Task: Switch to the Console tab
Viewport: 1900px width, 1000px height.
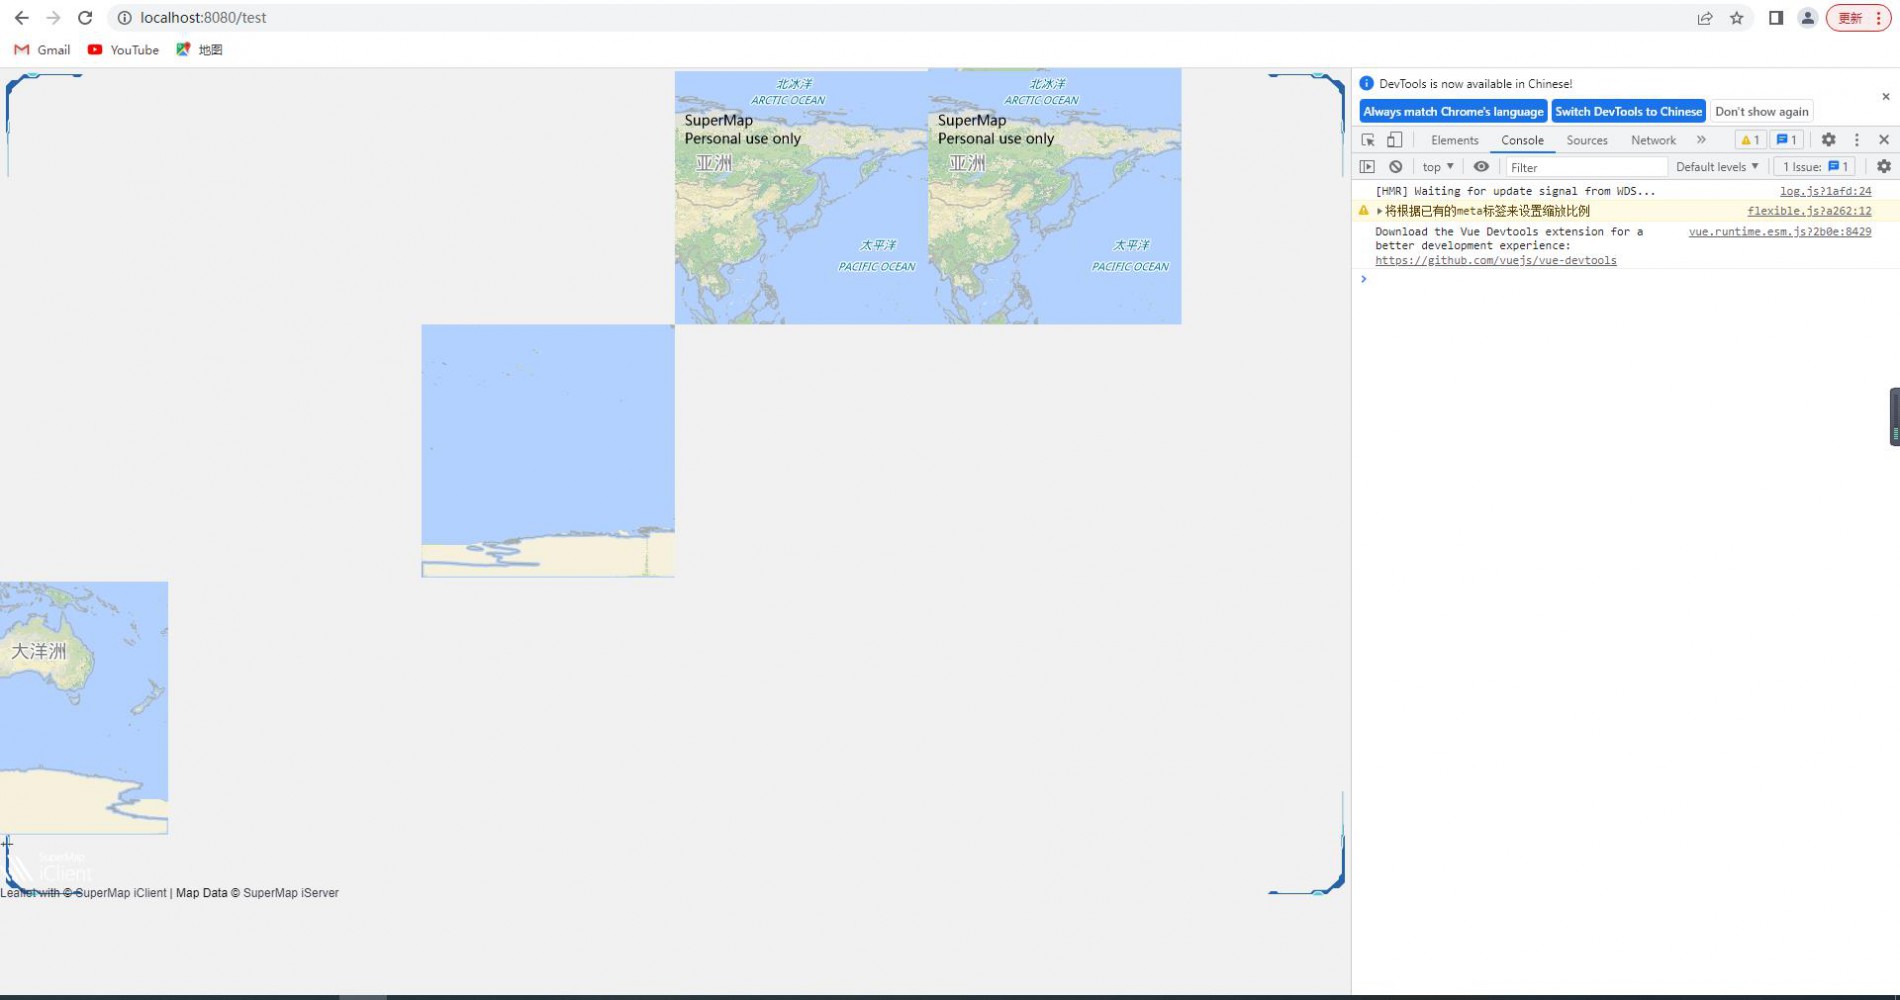Action: point(1522,140)
